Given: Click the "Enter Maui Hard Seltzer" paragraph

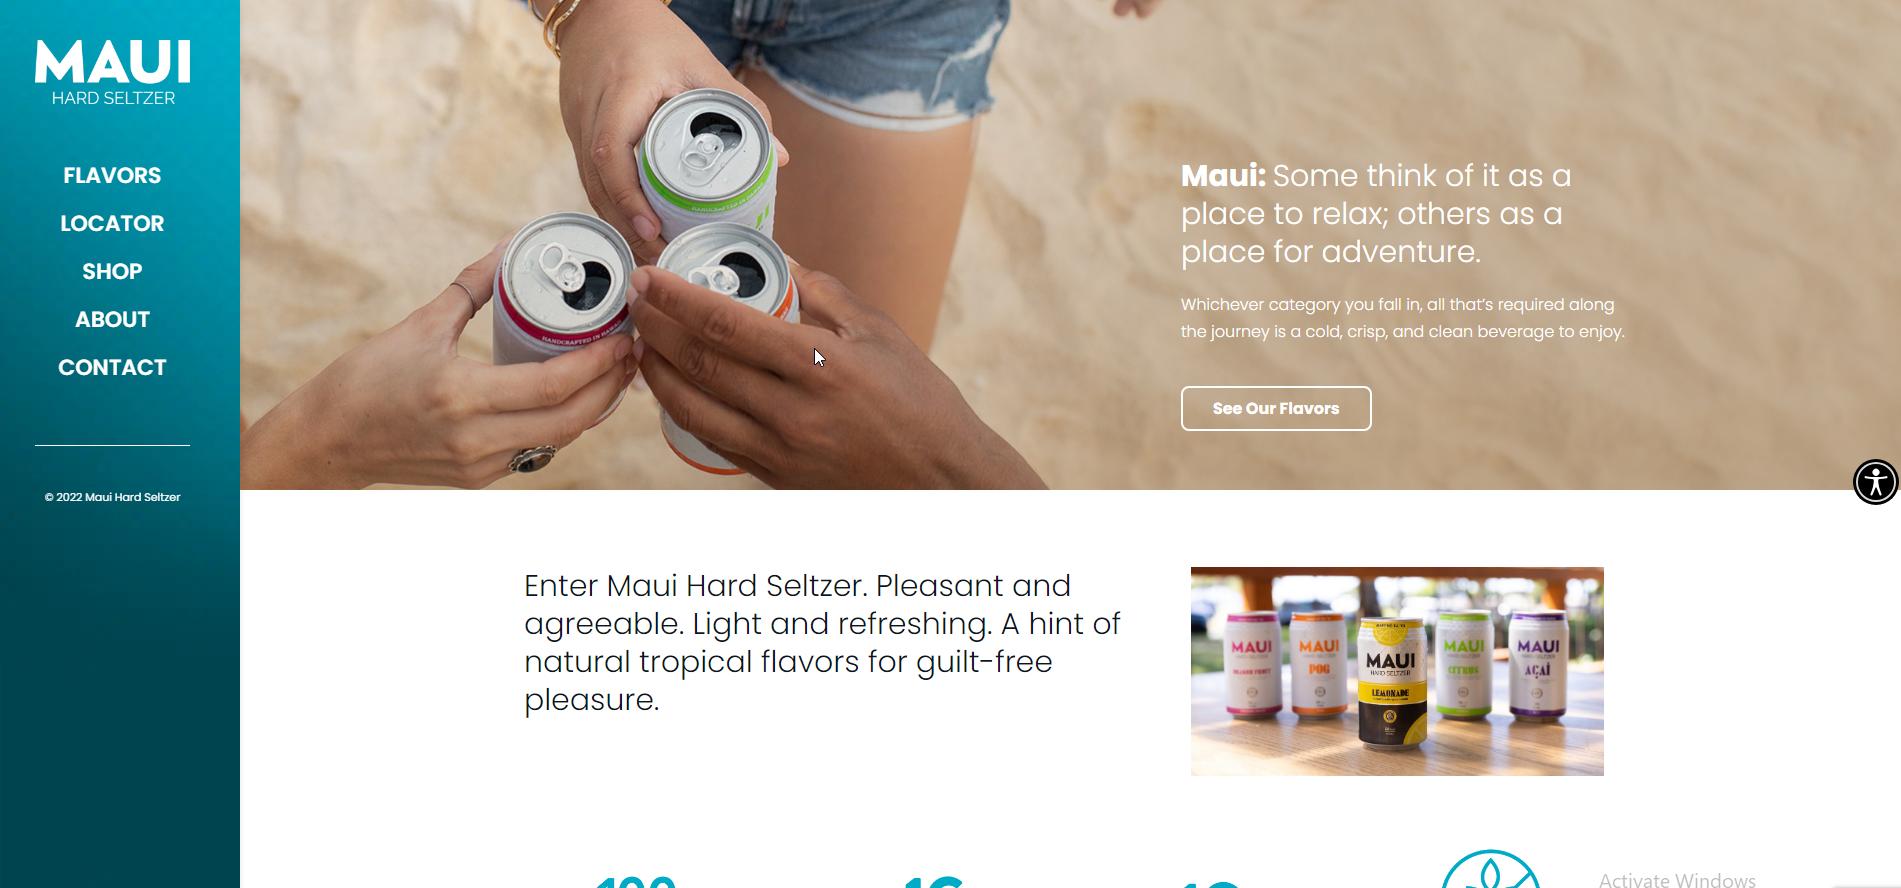Looking at the screenshot, I should click(x=822, y=642).
